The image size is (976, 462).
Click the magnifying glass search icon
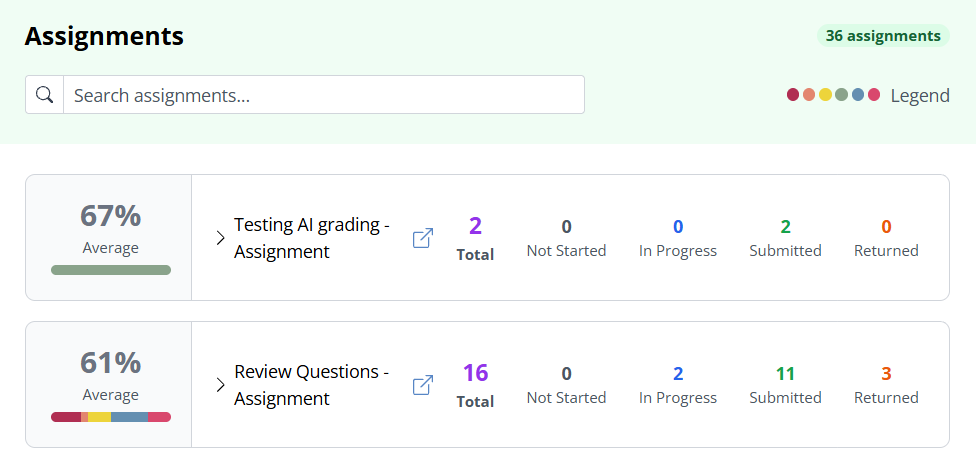[44, 95]
